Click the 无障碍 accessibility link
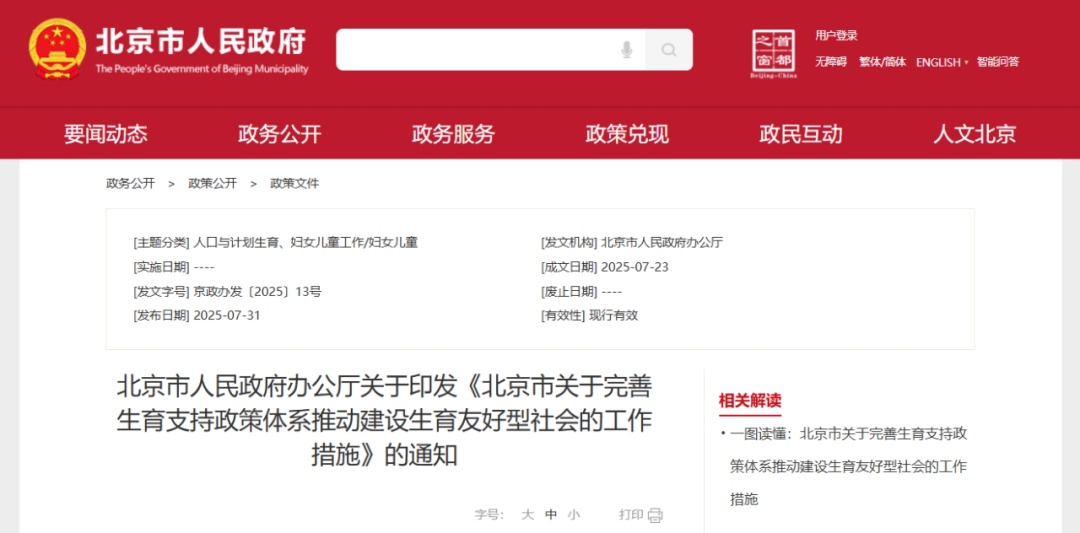 (x=831, y=62)
